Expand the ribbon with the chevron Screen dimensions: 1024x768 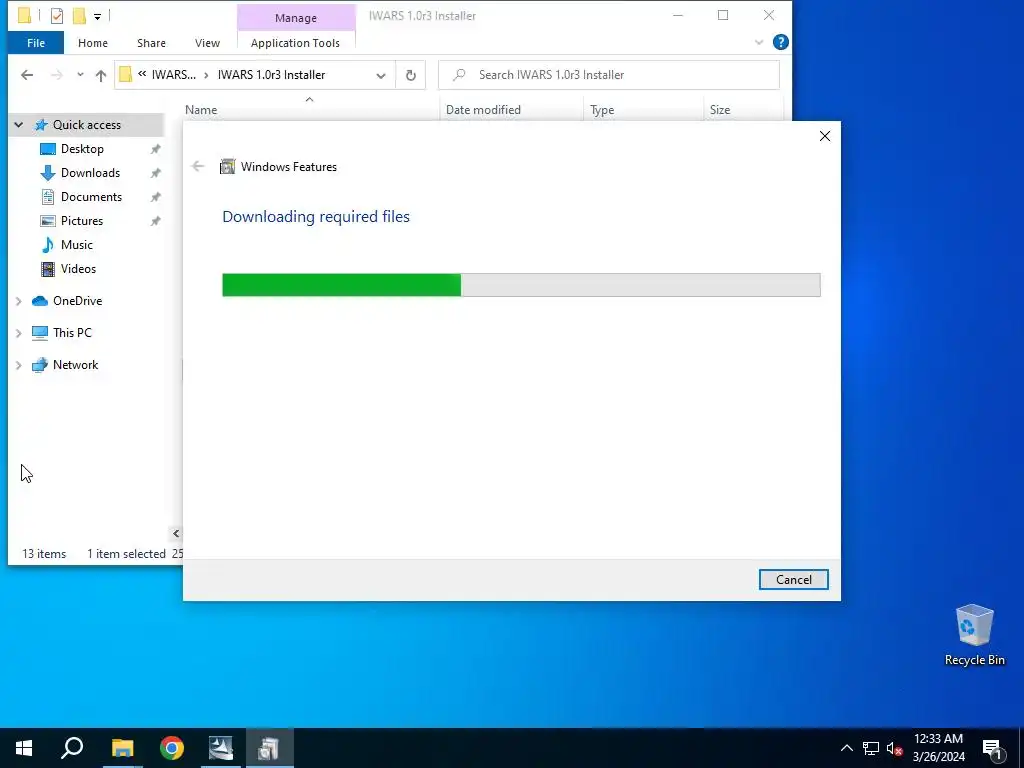point(759,42)
